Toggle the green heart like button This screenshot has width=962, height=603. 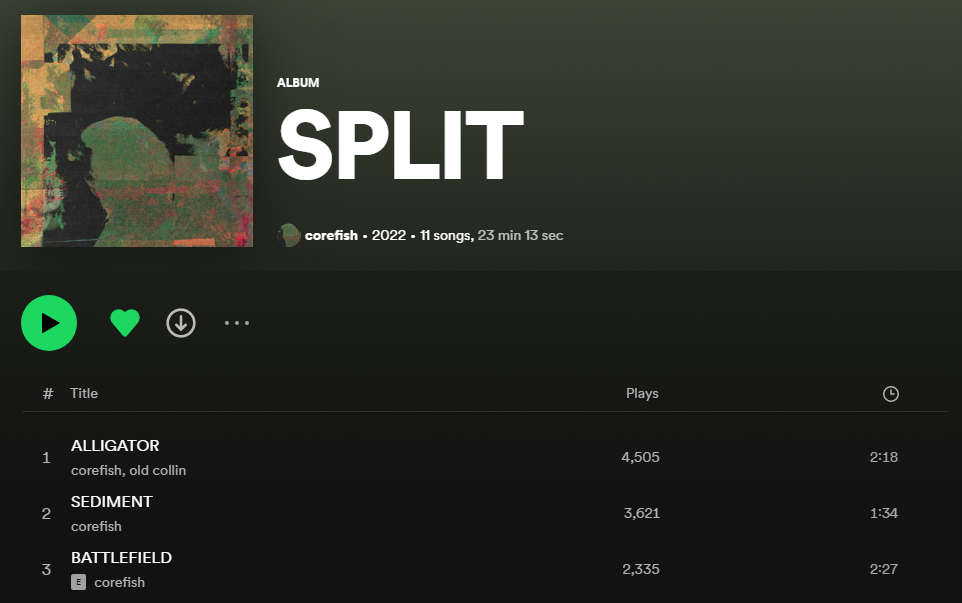coord(125,323)
